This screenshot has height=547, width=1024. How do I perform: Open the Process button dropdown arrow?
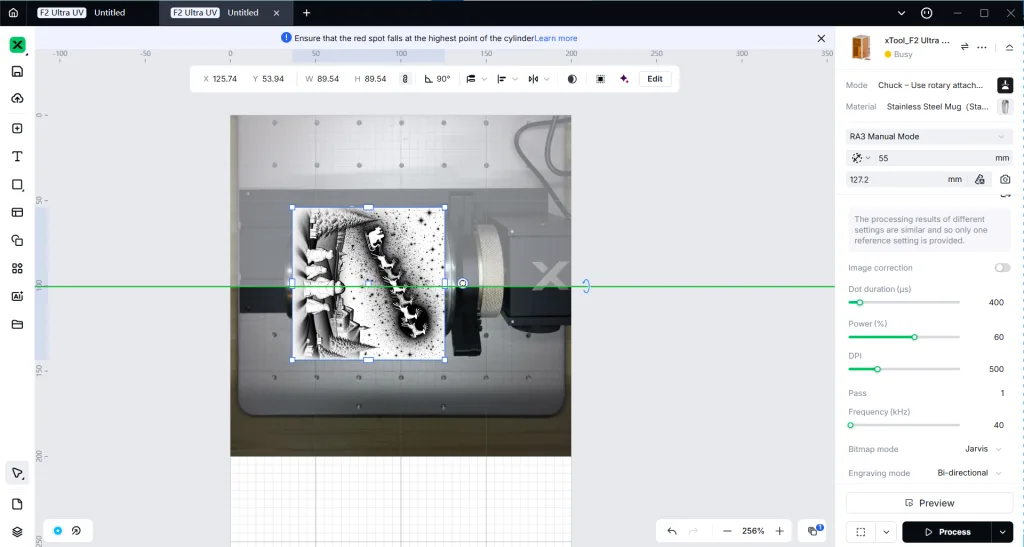(1002, 532)
